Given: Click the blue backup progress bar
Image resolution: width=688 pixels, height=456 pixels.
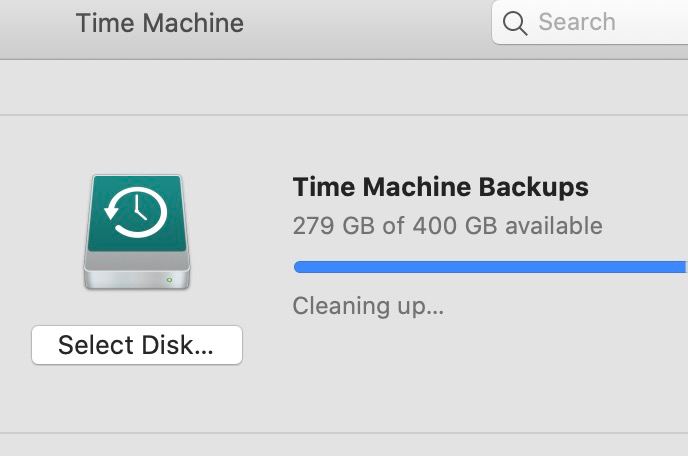Looking at the screenshot, I should [491, 267].
